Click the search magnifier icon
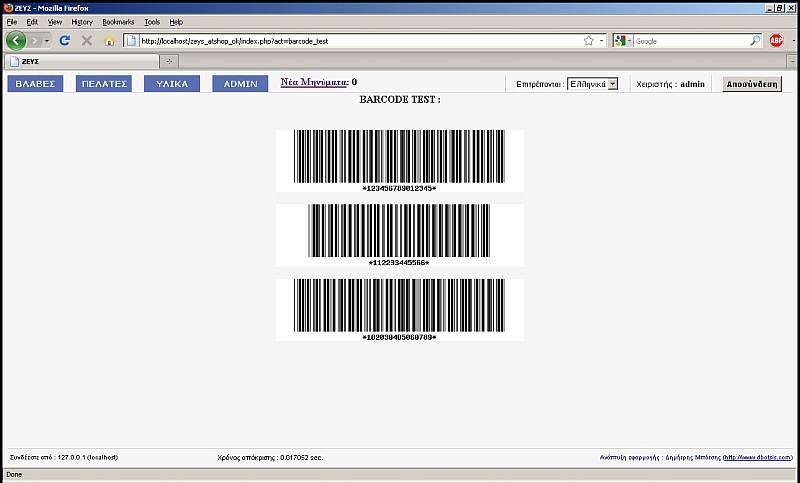The width and height of the screenshot is (800, 483). (x=755, y=41)
